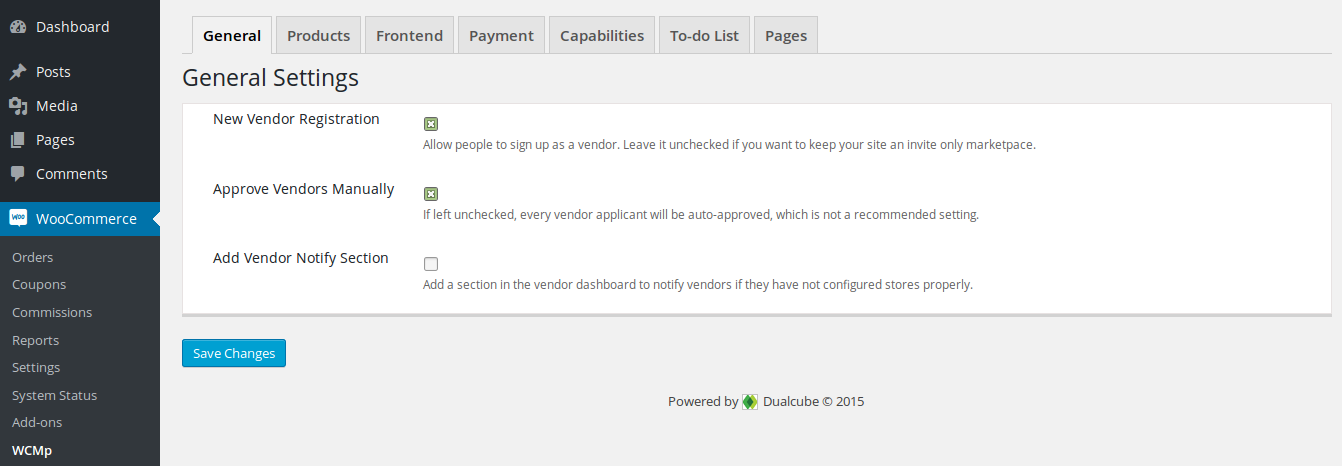Open the Coupons submenu link
The image size is (1342, 466).
click(39, 285)
